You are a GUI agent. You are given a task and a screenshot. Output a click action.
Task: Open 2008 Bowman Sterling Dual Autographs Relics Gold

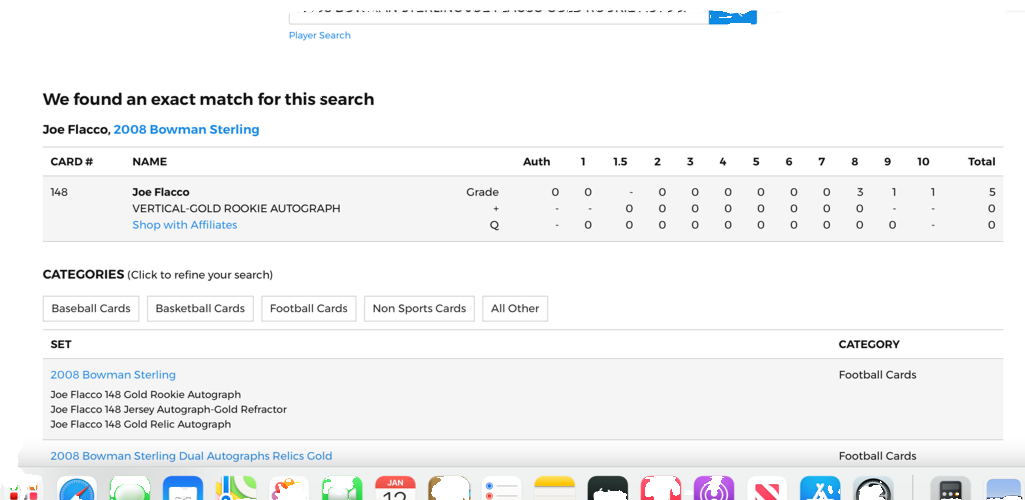191,456
